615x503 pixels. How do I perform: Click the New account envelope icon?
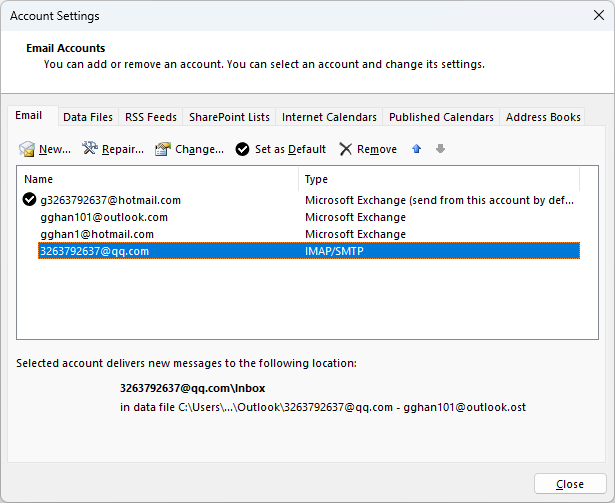coord(27,149)
